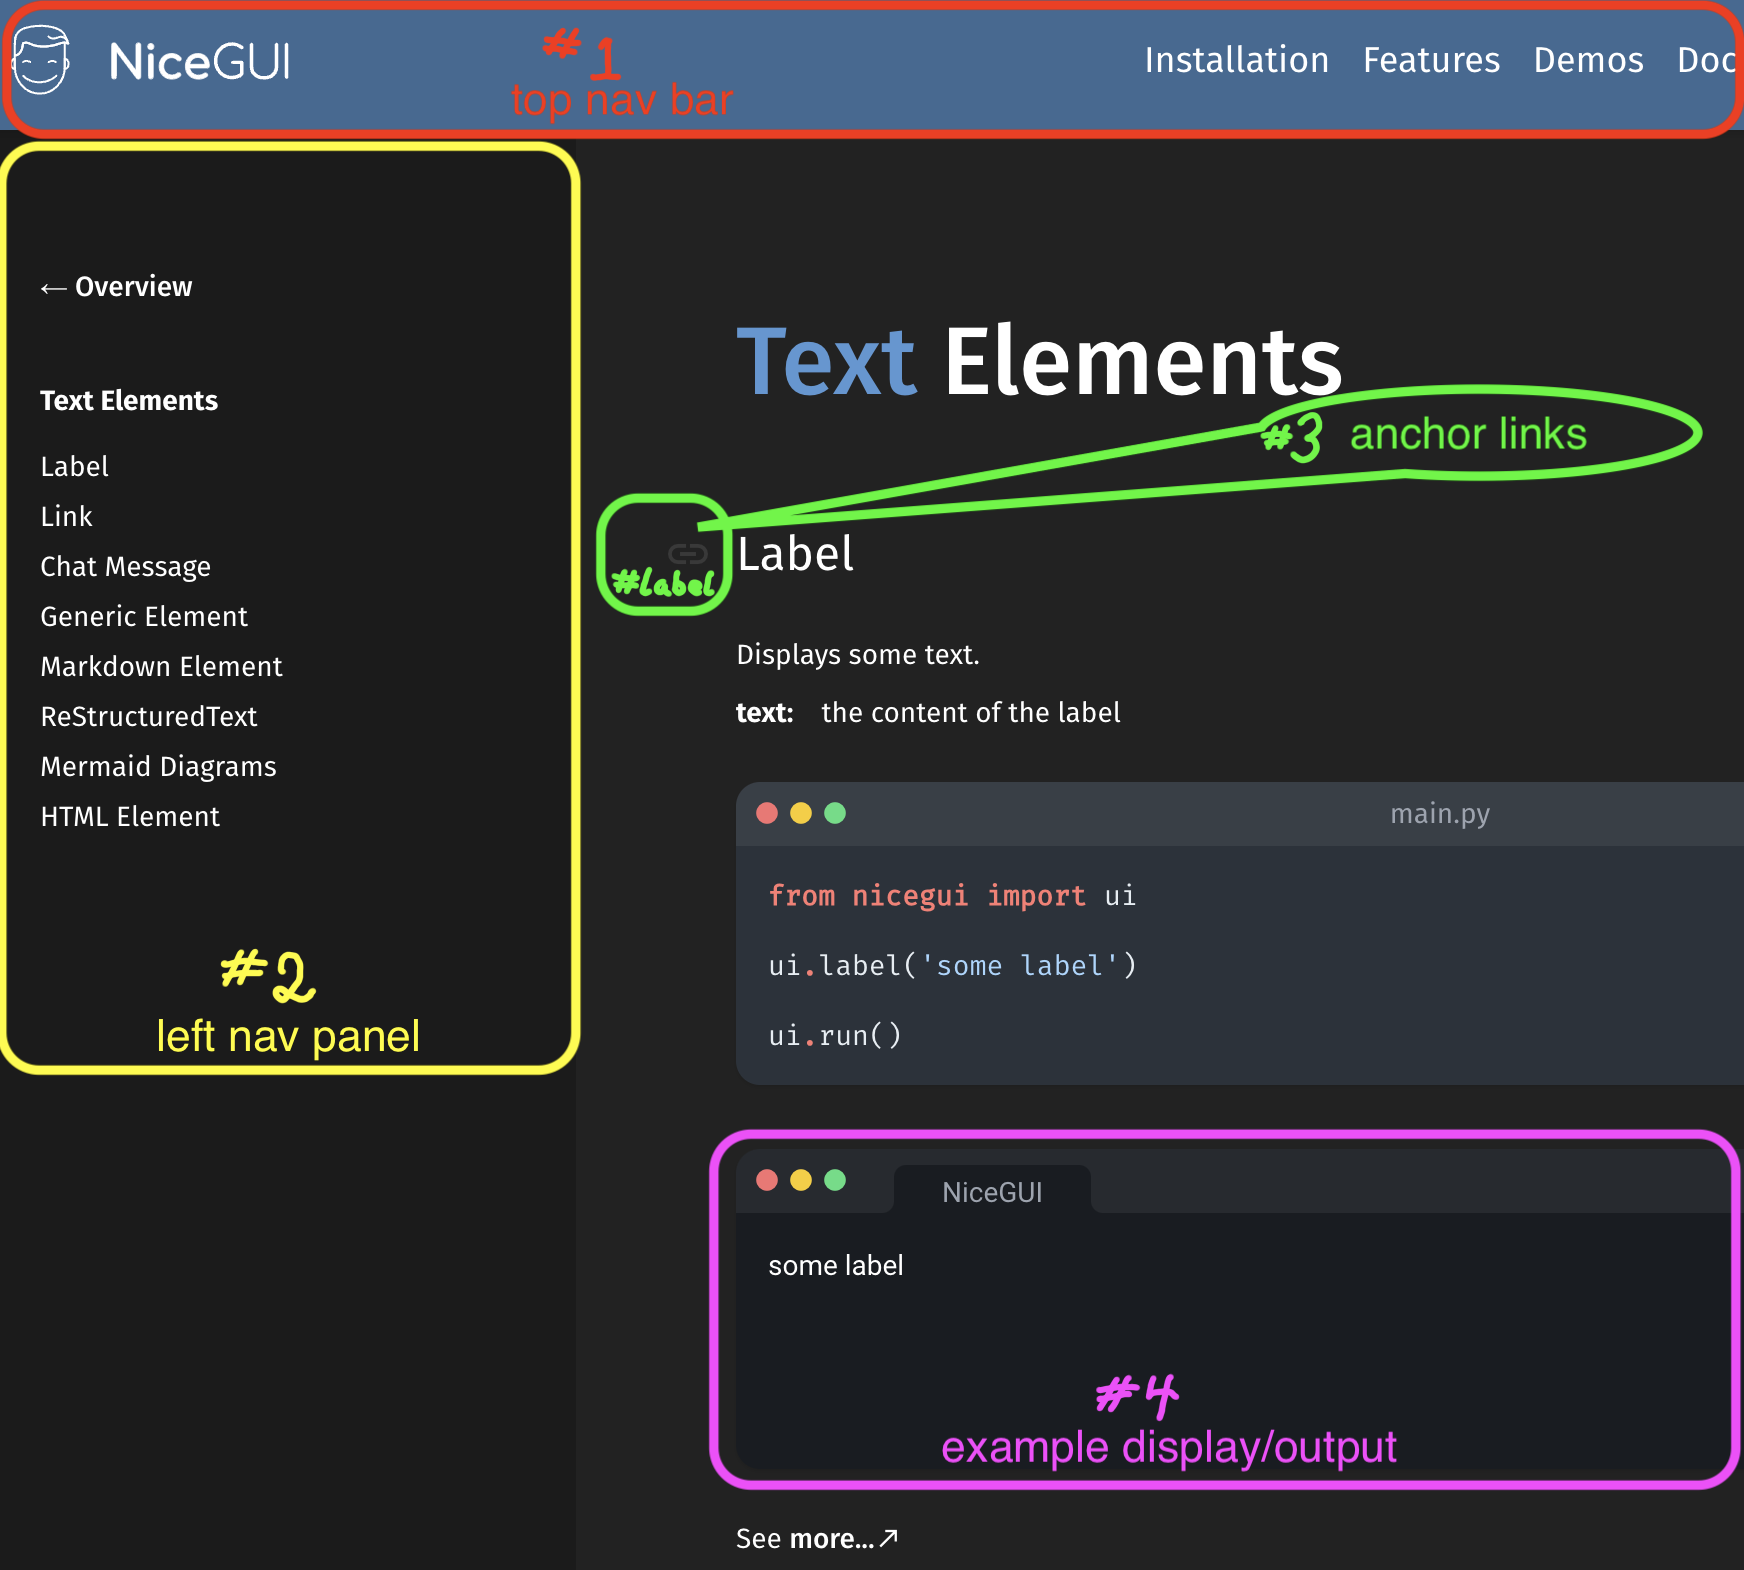Select Label in the left navigation
The image size is (1744, 1570).
tap(75, 467)
